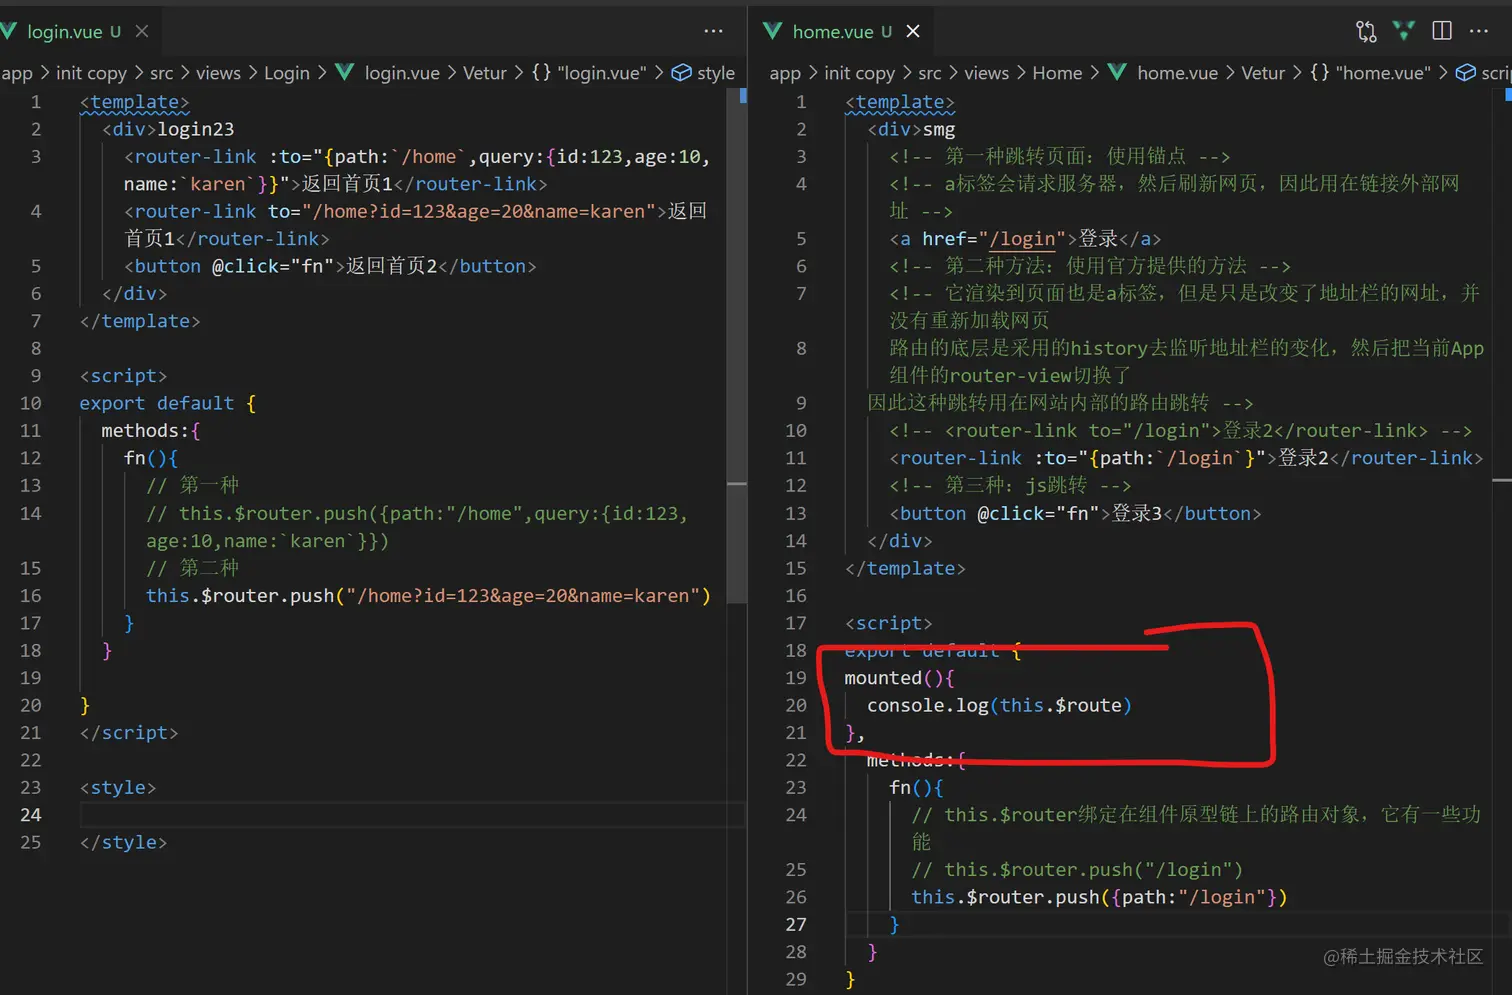Place cursor on "<div>login23" line
The height and width of the screenshot is (995, 1512).
point(168,129)
